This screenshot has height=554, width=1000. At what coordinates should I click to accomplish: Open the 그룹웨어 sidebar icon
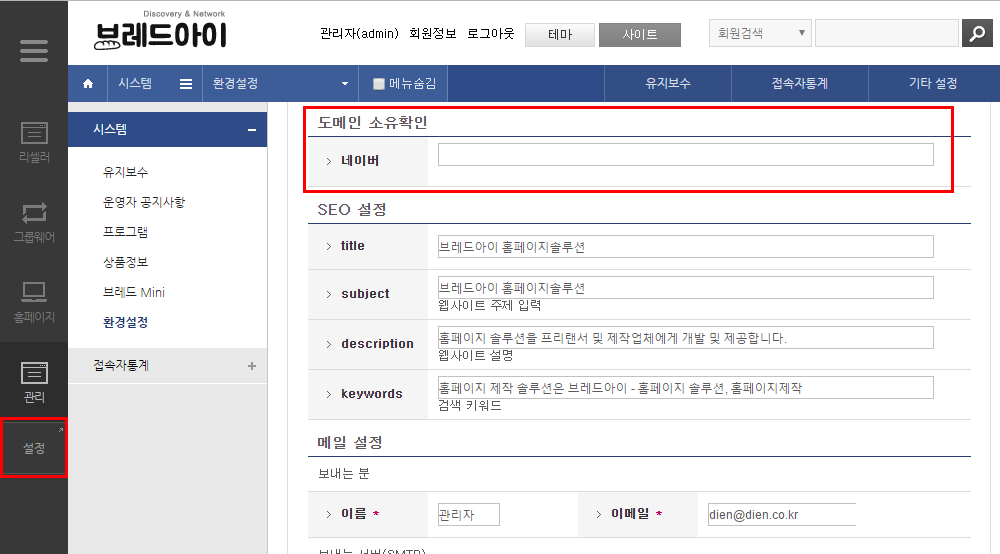click(34, 221)
